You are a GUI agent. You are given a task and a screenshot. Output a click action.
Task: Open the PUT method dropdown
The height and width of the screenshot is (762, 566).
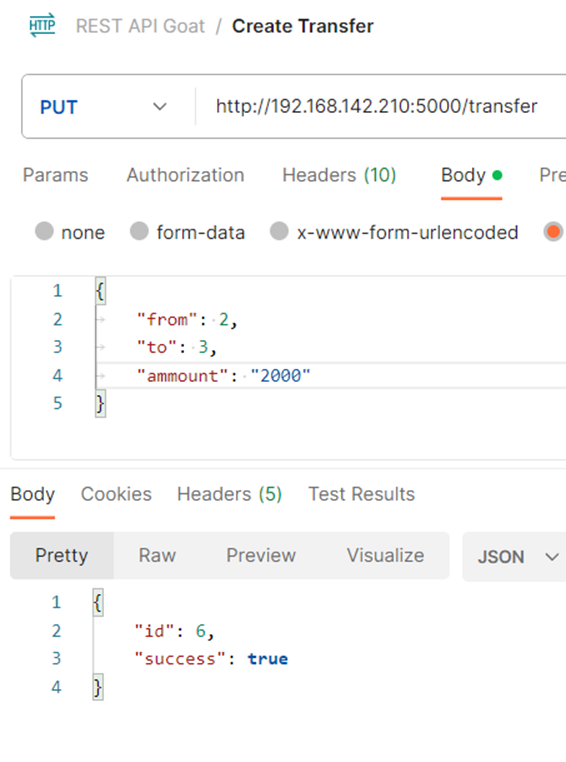click(x=103, y=107)
